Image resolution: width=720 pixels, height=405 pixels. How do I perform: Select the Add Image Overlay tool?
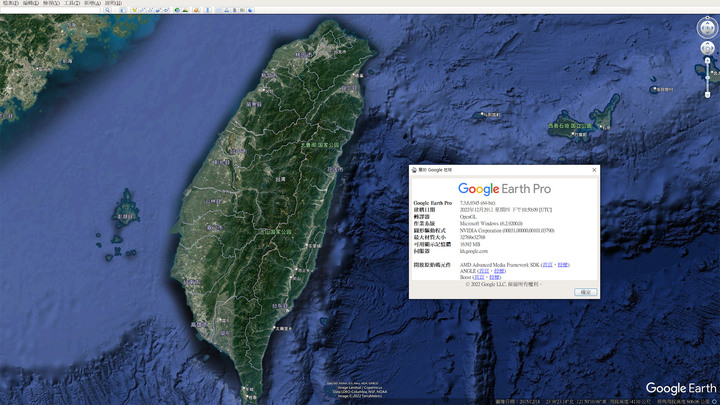(x=158, y=10)
